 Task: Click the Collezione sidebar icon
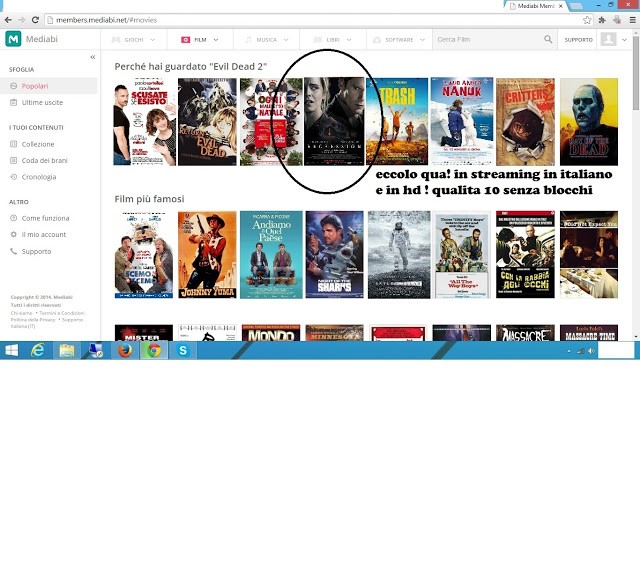pos(13,144)
